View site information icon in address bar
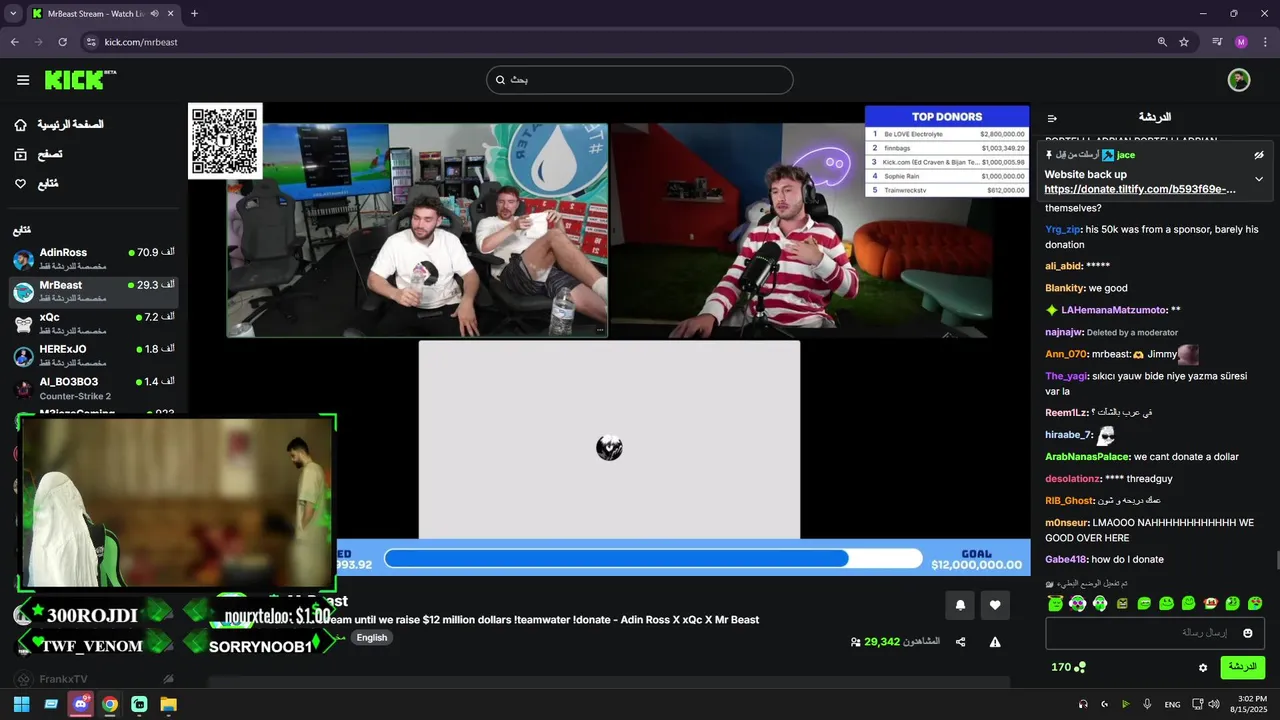Image resolution: width=1280 pixels, height=720 pixels. (x=91, y=42)
